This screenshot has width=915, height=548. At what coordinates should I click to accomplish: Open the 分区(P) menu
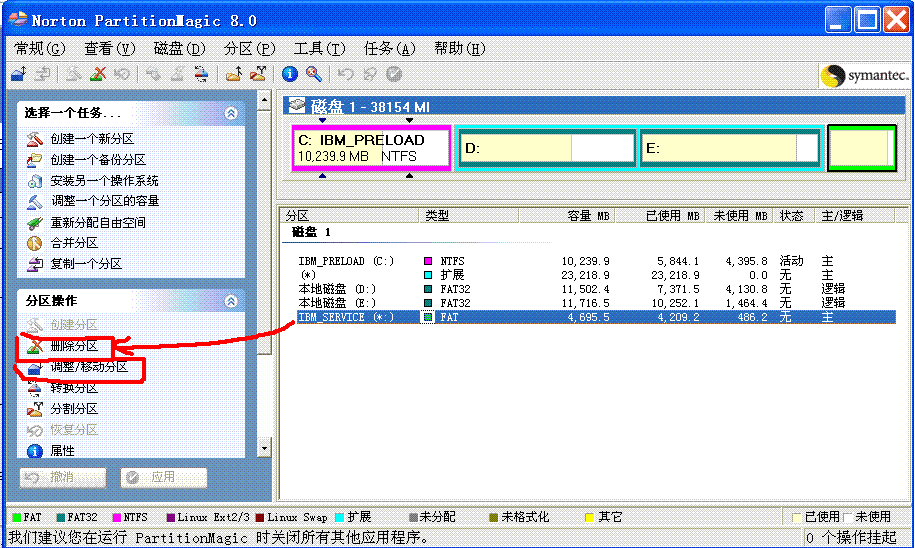click(x=249, y=48)
